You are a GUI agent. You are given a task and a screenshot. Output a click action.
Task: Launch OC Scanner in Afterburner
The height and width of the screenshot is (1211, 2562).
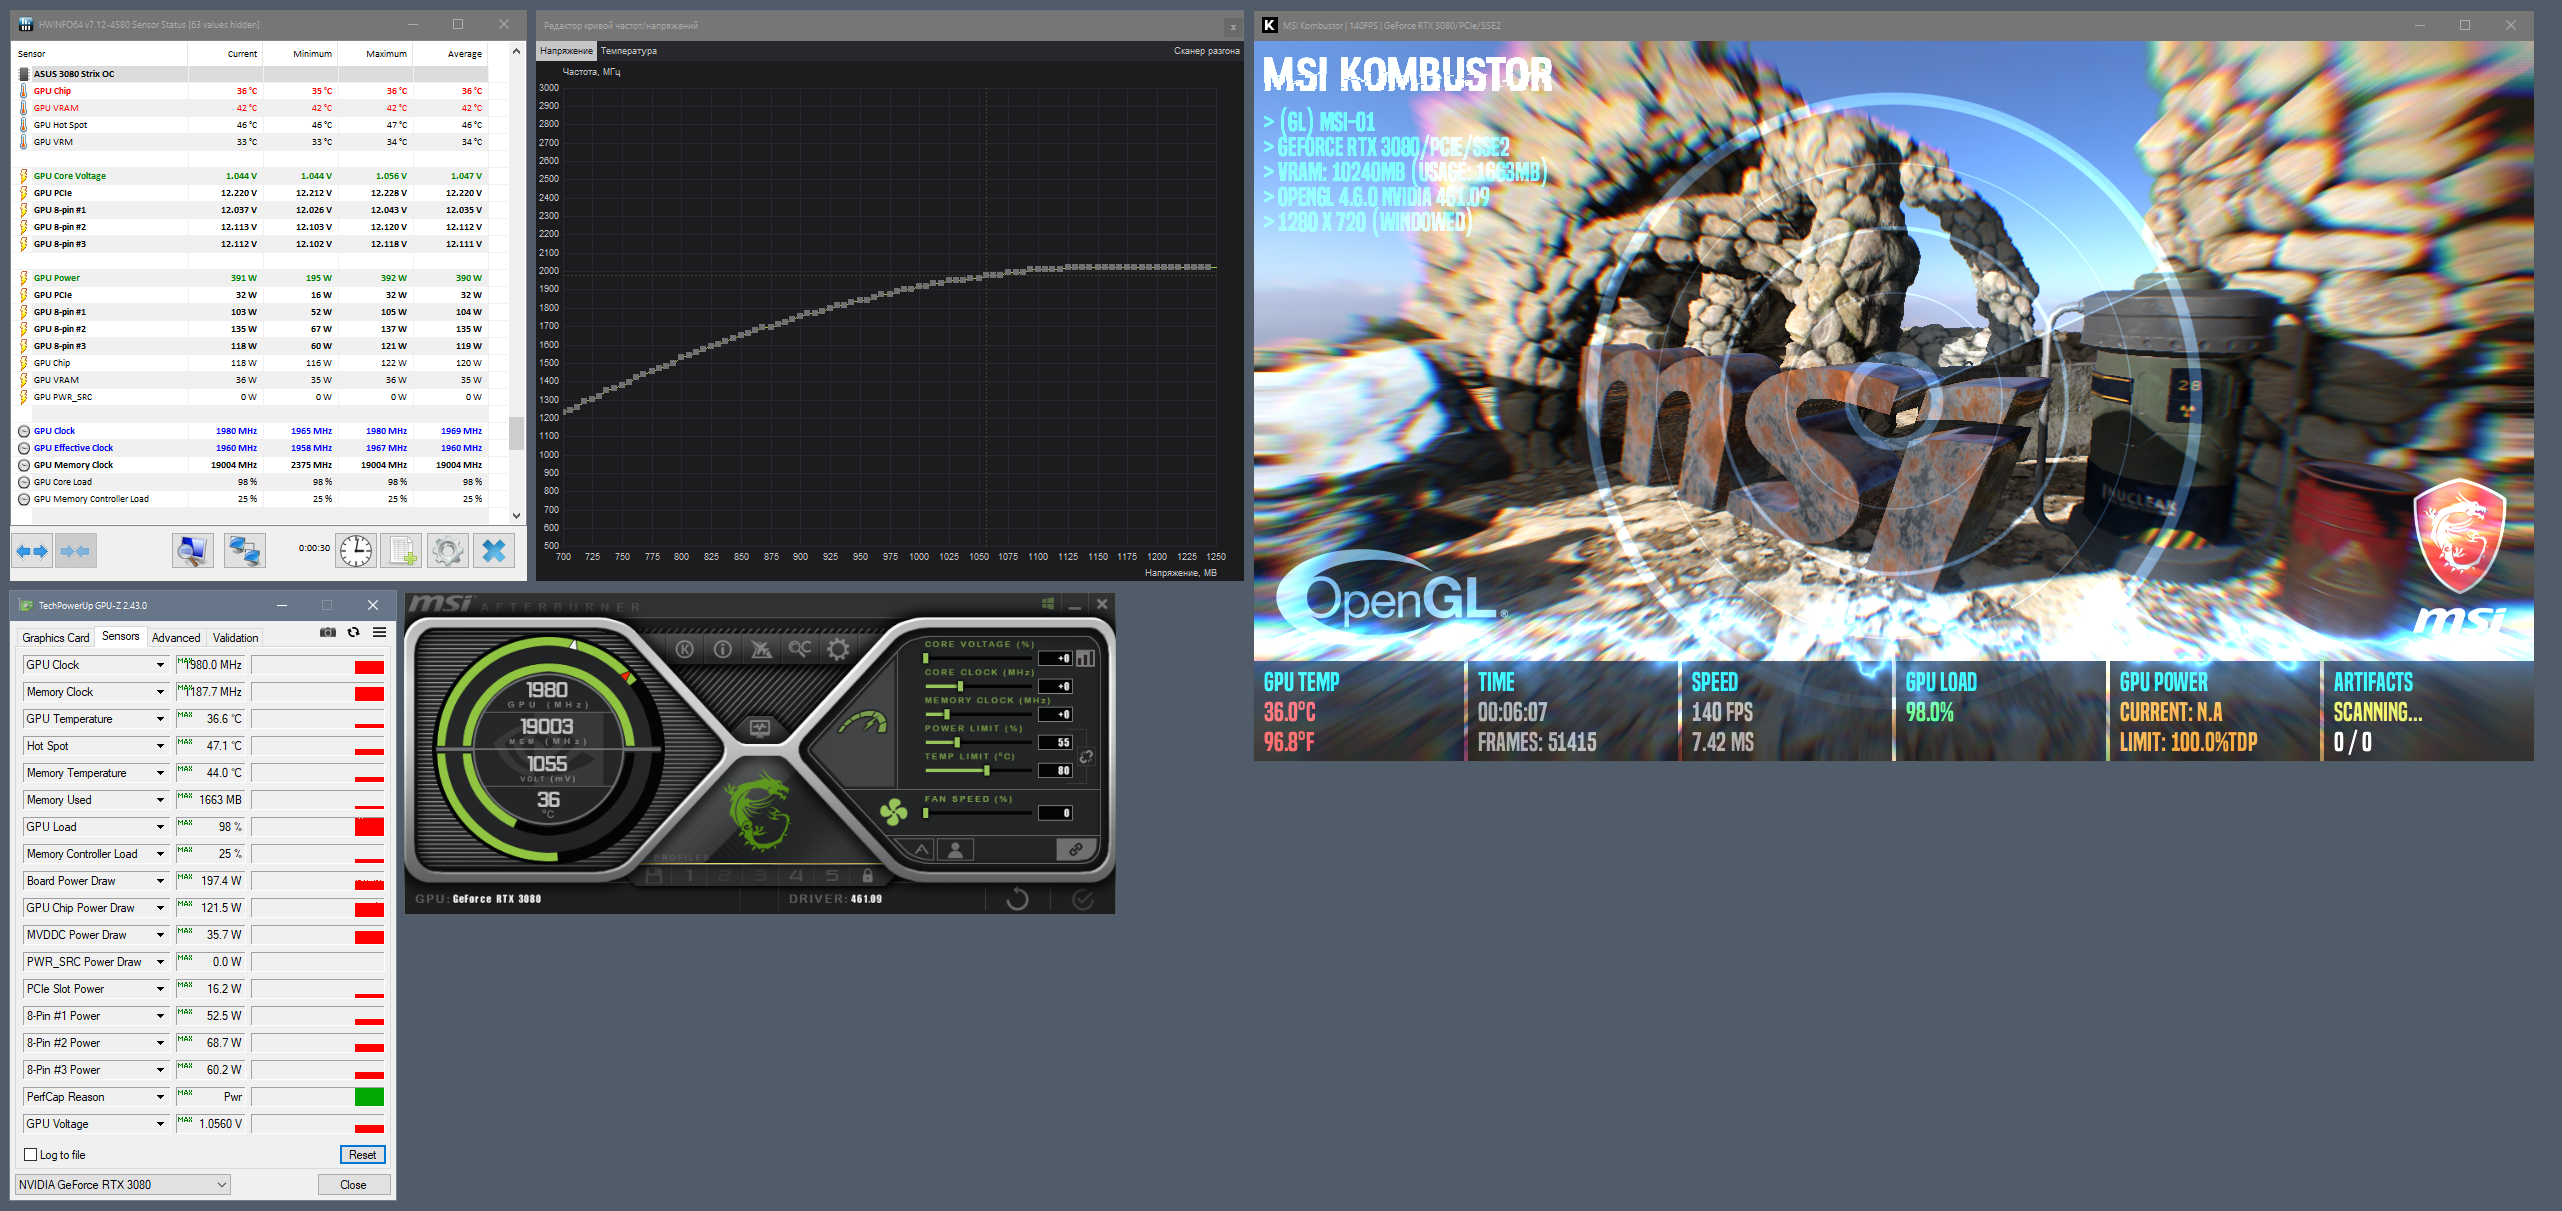coord(800,649)
